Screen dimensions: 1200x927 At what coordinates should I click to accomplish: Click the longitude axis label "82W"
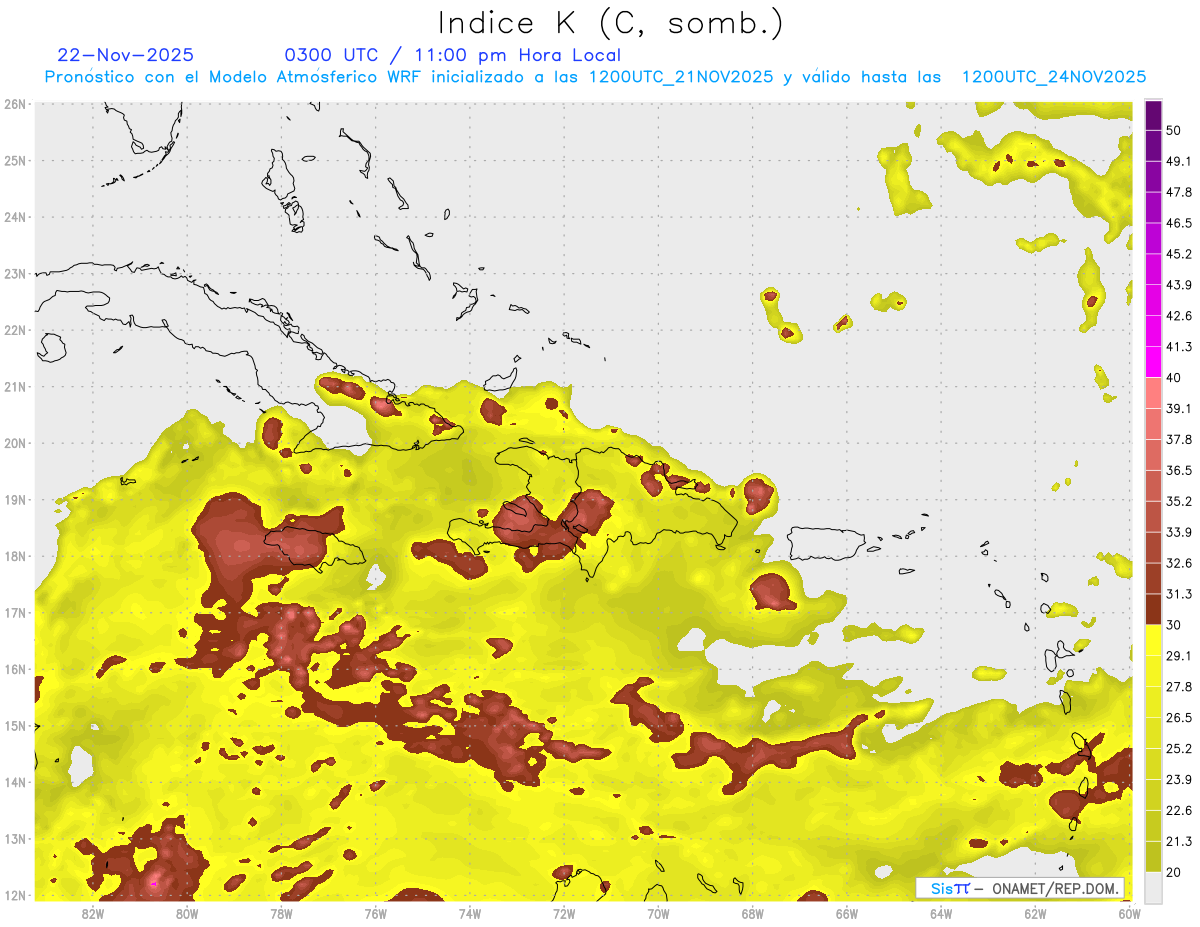pos(92,914)
